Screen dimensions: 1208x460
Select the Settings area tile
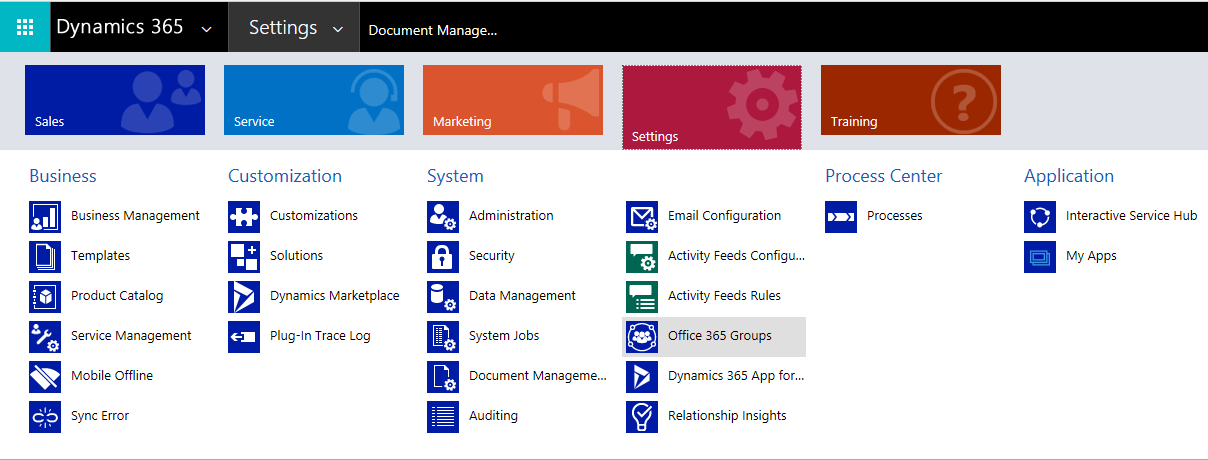712,108
